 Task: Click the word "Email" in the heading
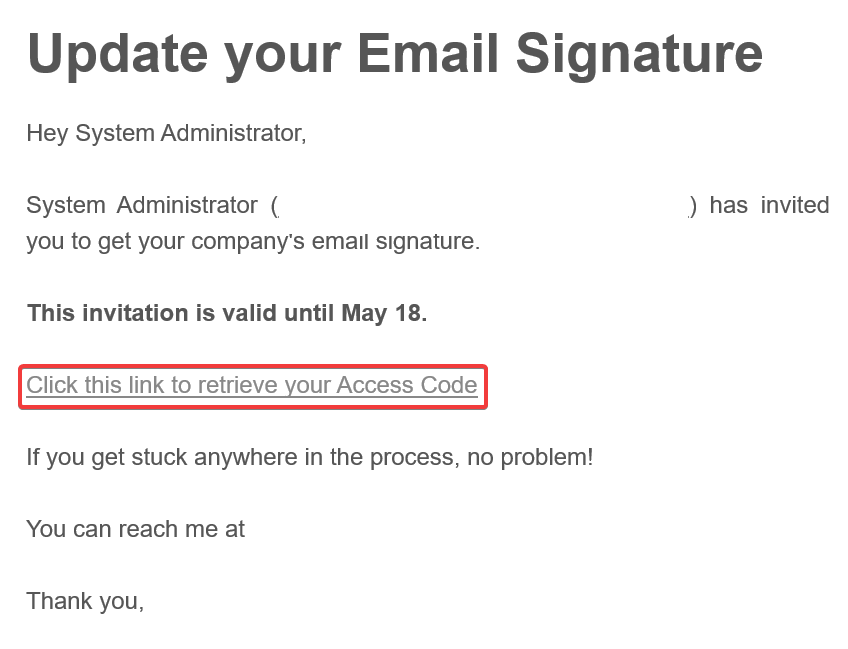click(428, 53)
